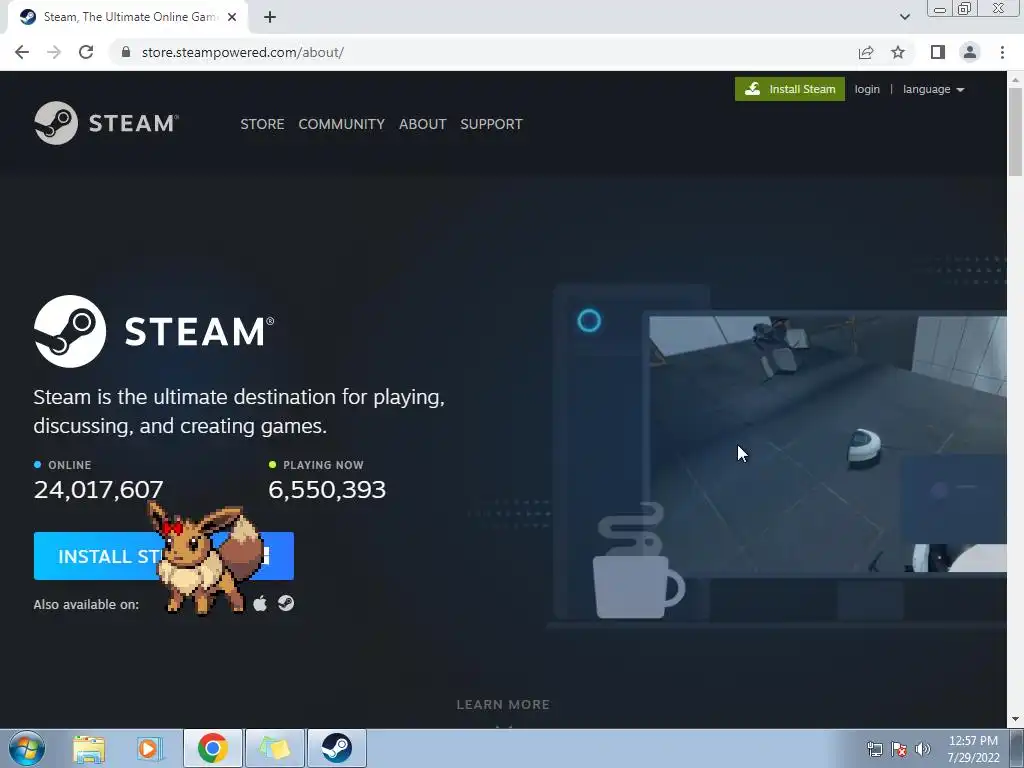Reload the page with refresh icon
The image size is (1024, 768).
pos(86,52)
